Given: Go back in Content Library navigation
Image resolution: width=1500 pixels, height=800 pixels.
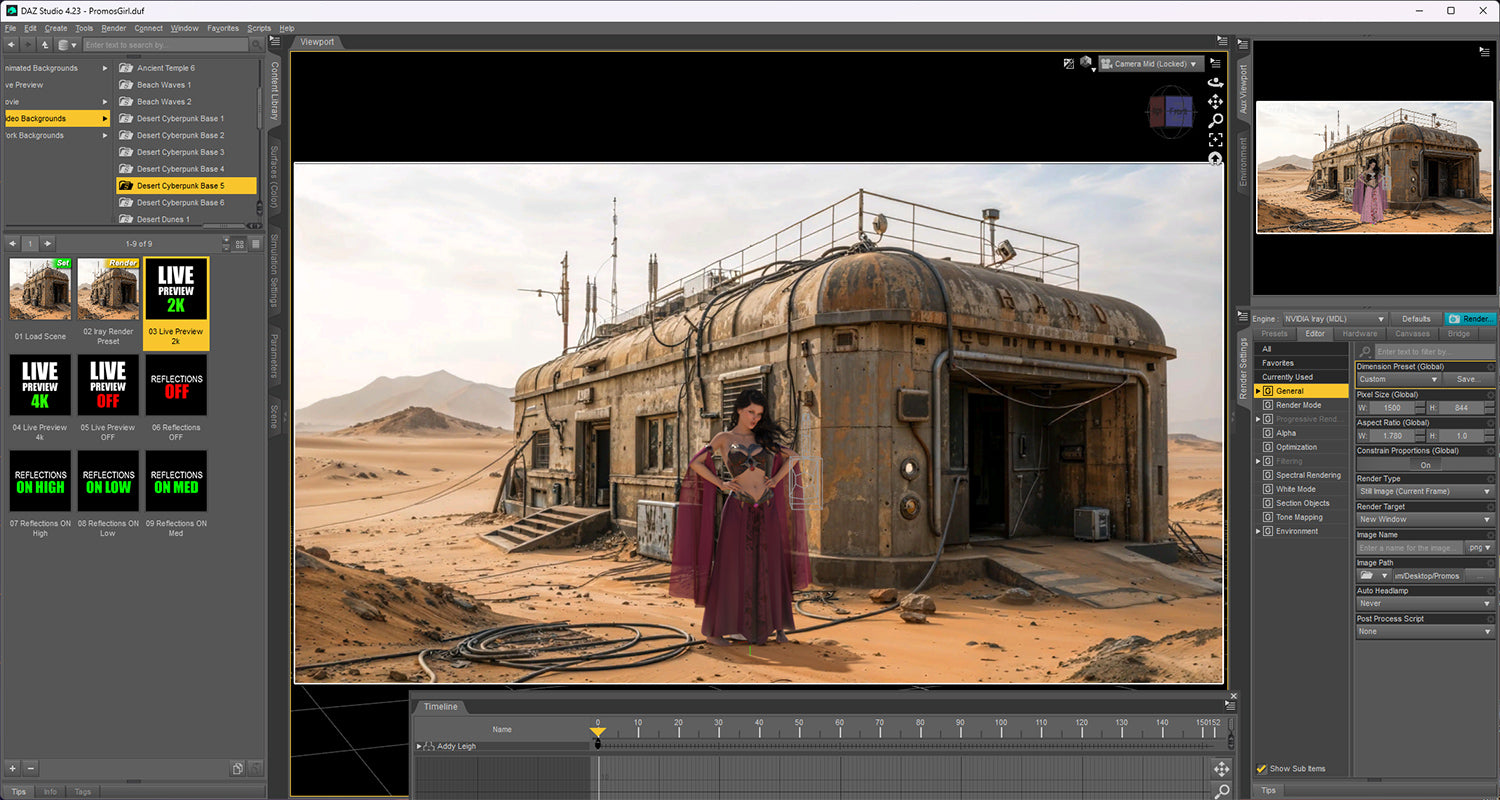Looking at the screenshot, I should point(11,45).
